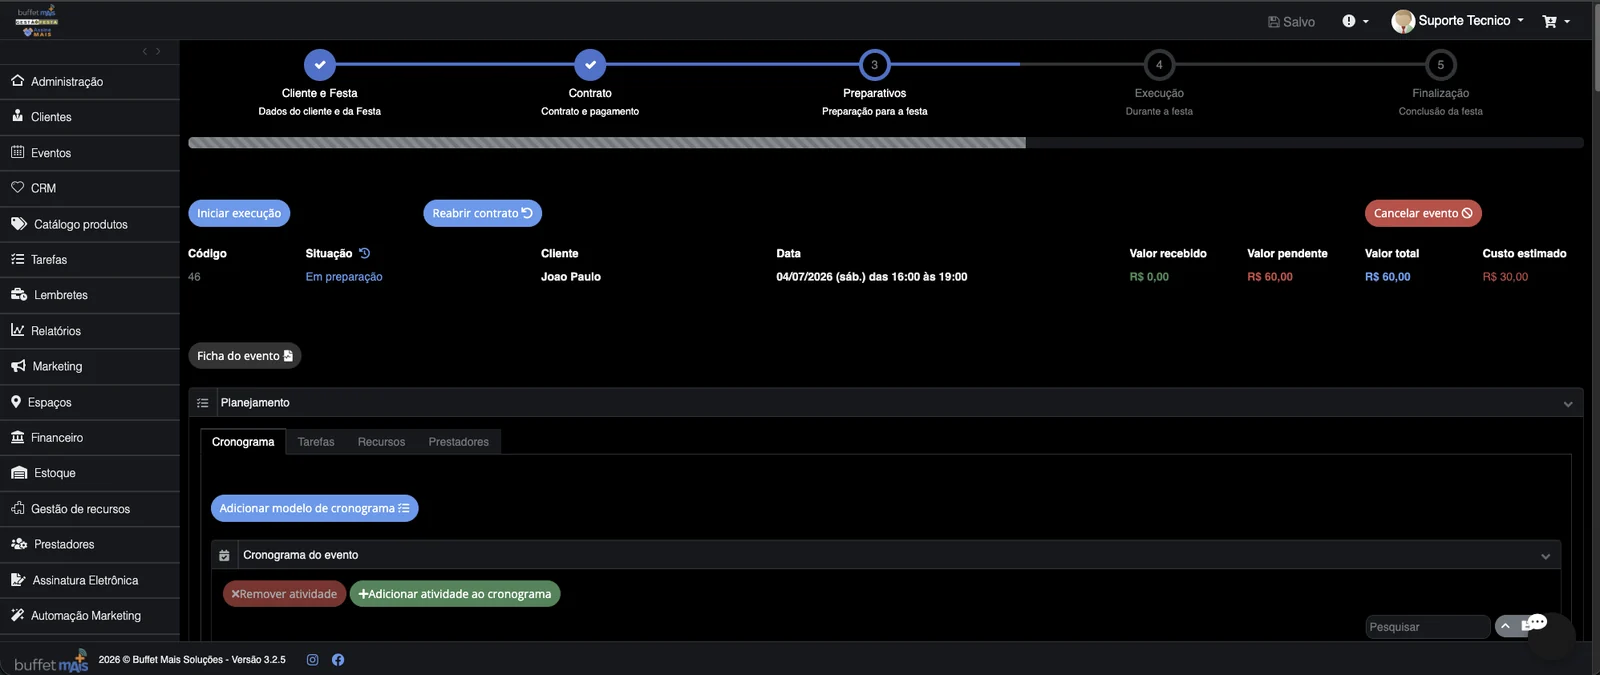Click the Clientes person icon
This screenshot has width=1600, height=675.
(x=18, y=116)
